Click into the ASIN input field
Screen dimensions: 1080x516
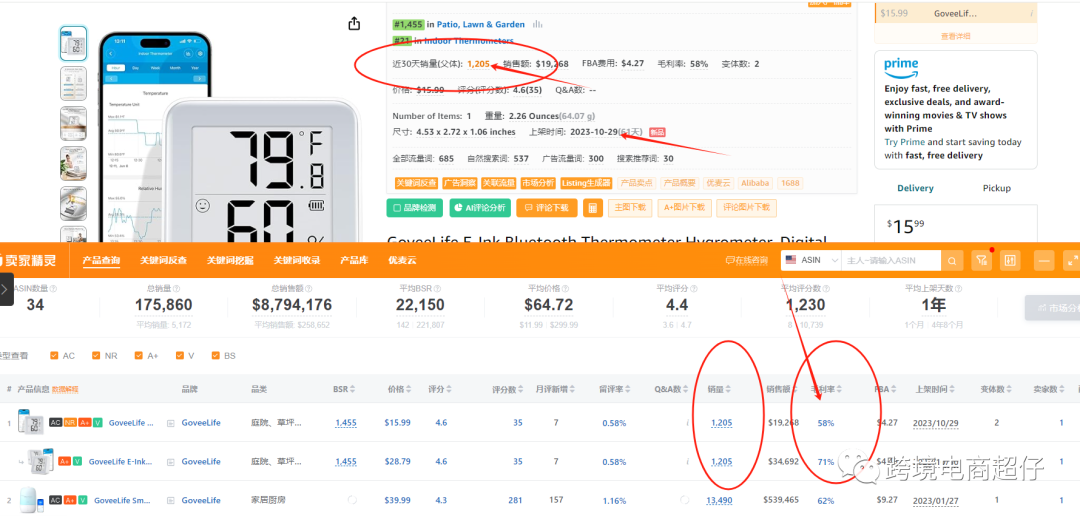click(891, 260)
